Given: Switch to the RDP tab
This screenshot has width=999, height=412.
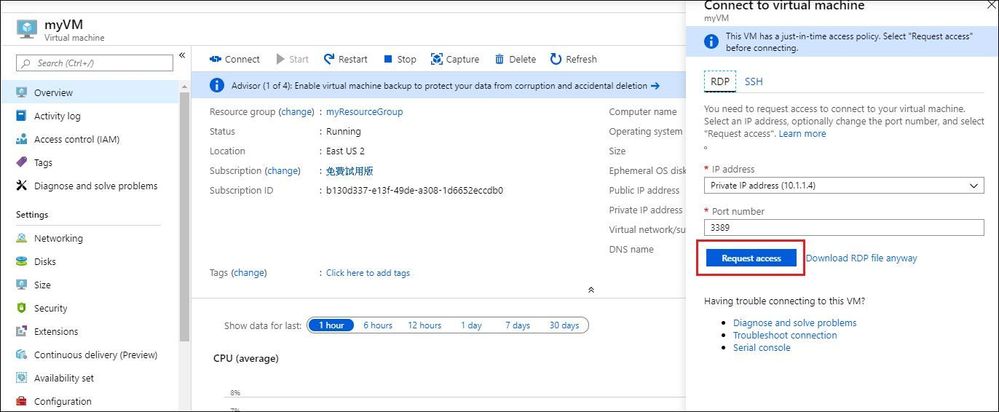Looking at the screenshot, I should (720, 82).
